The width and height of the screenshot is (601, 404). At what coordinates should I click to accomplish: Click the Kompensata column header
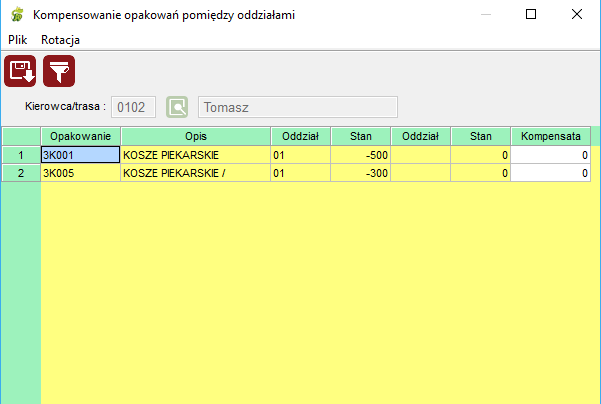(550, 136)
